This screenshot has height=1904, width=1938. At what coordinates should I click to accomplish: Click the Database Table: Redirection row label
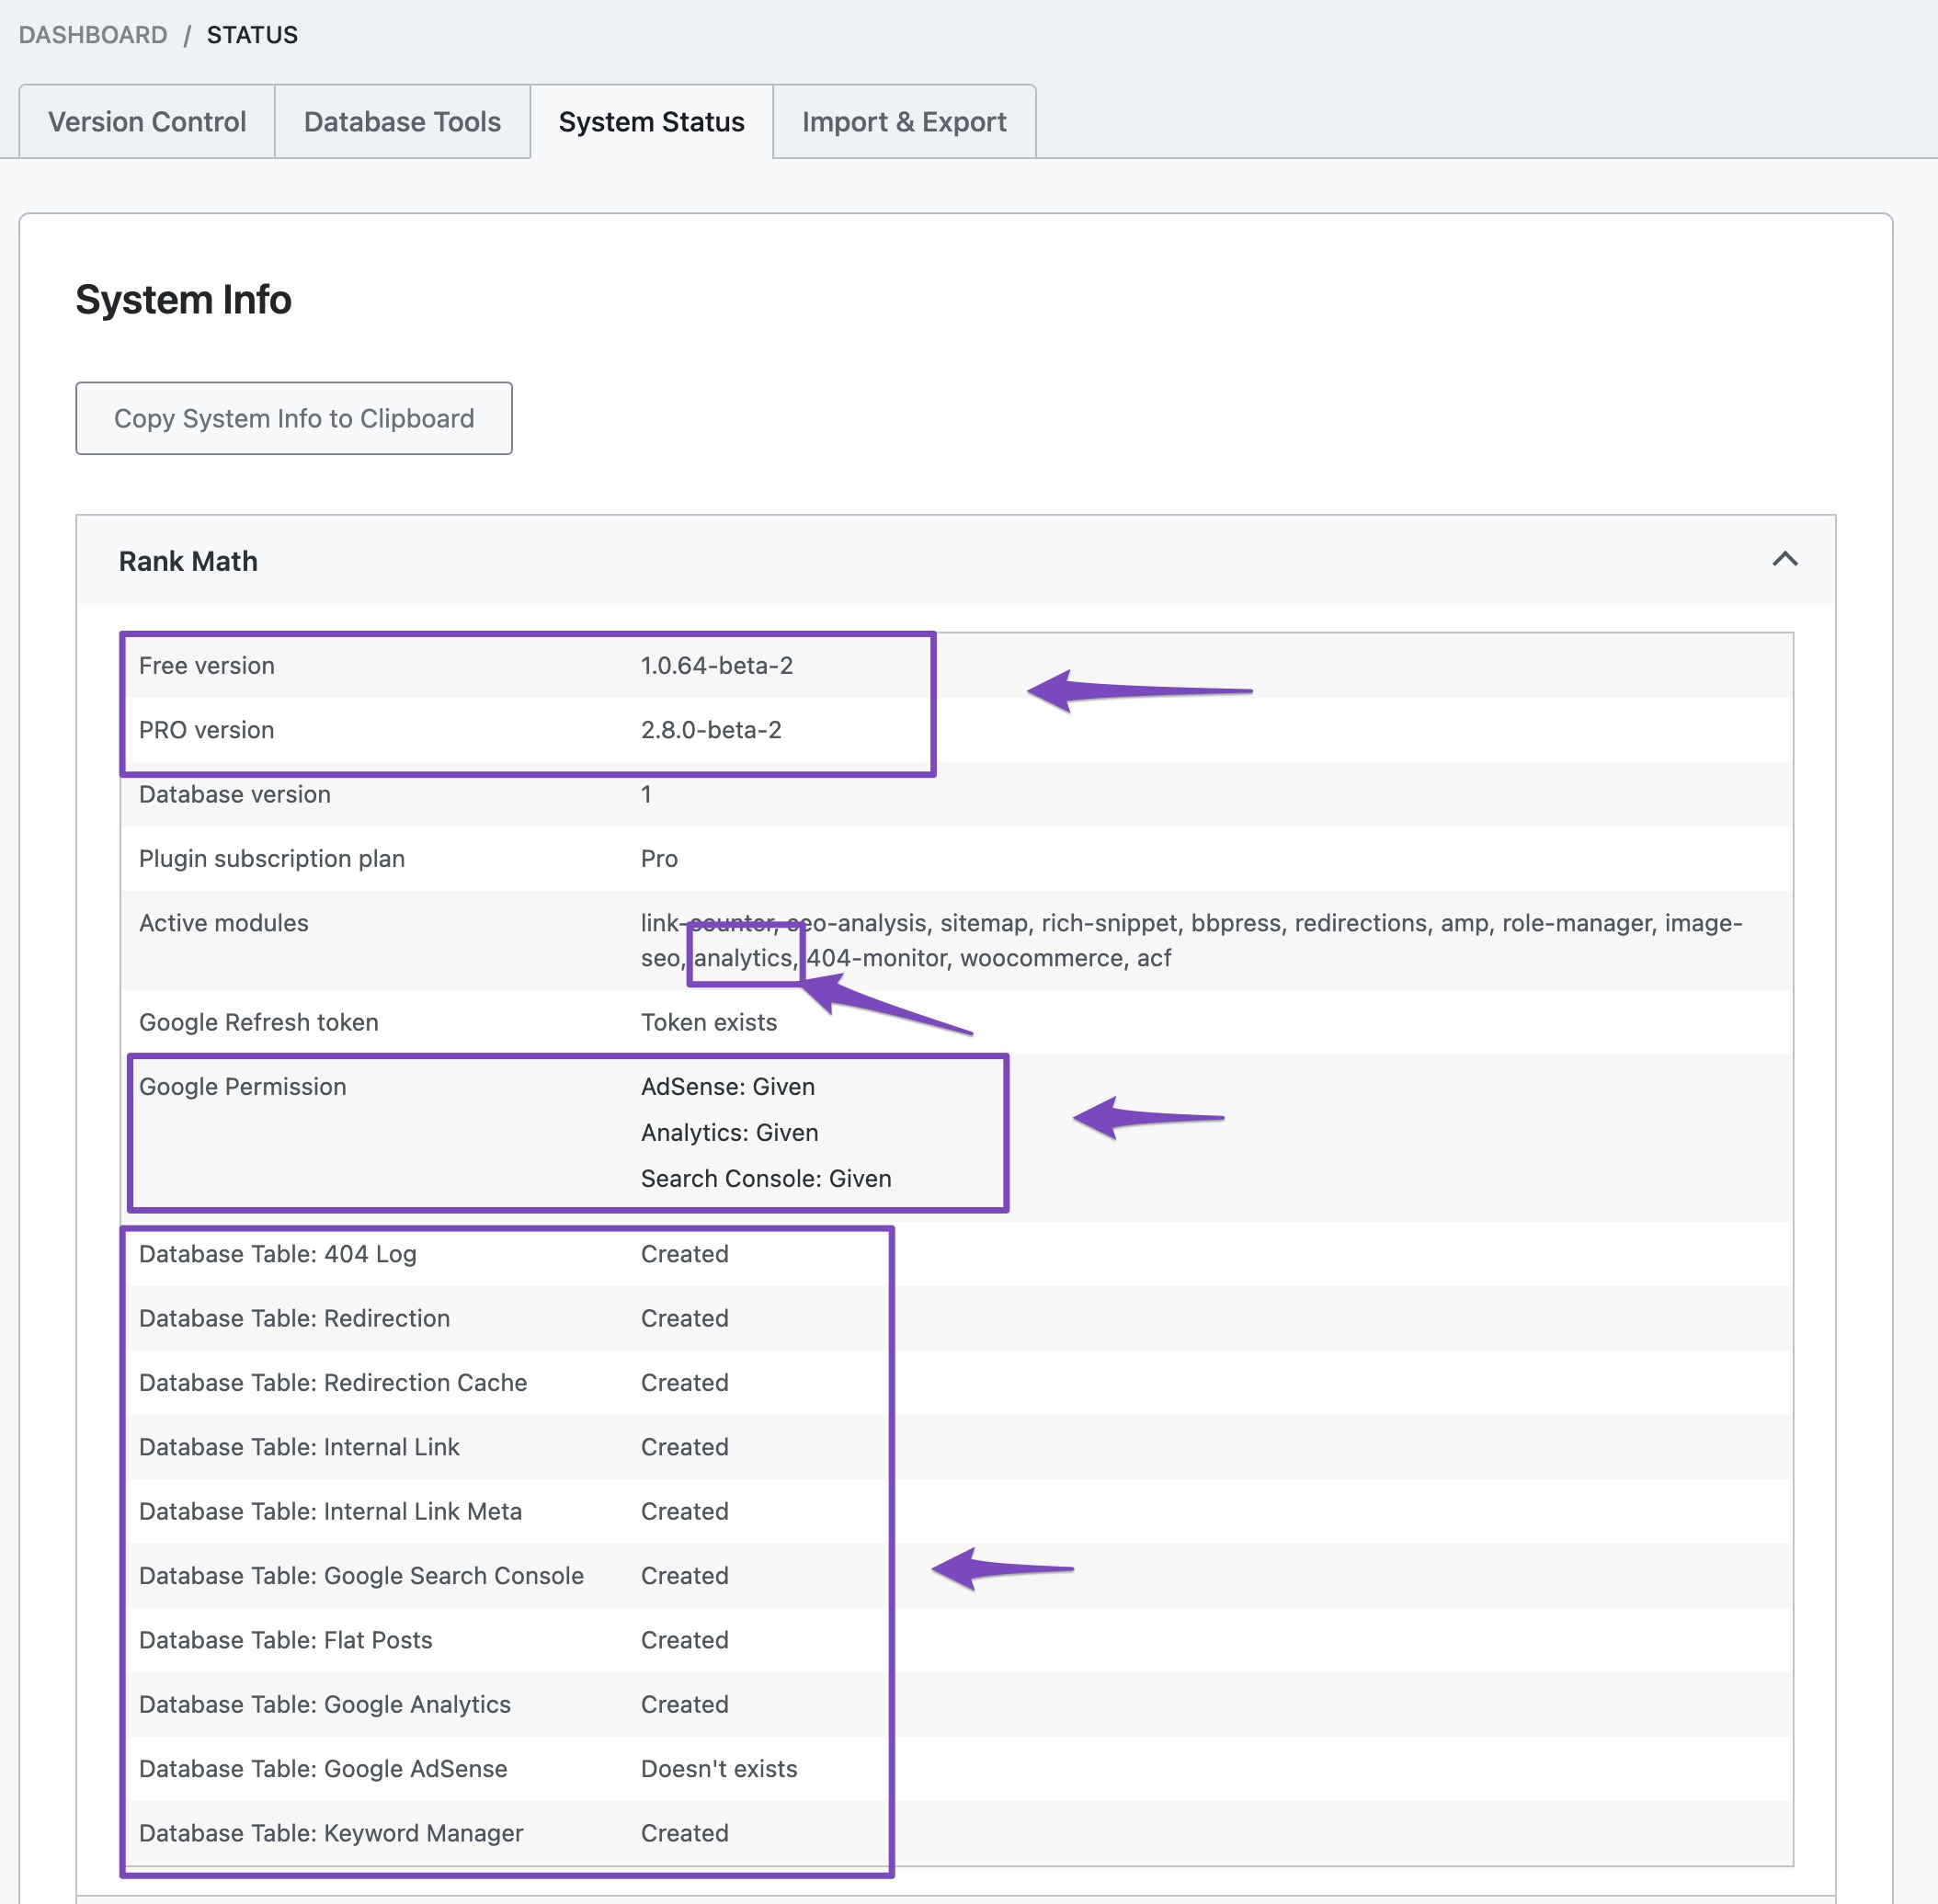pyautogui.click(x=294, y=1318)
